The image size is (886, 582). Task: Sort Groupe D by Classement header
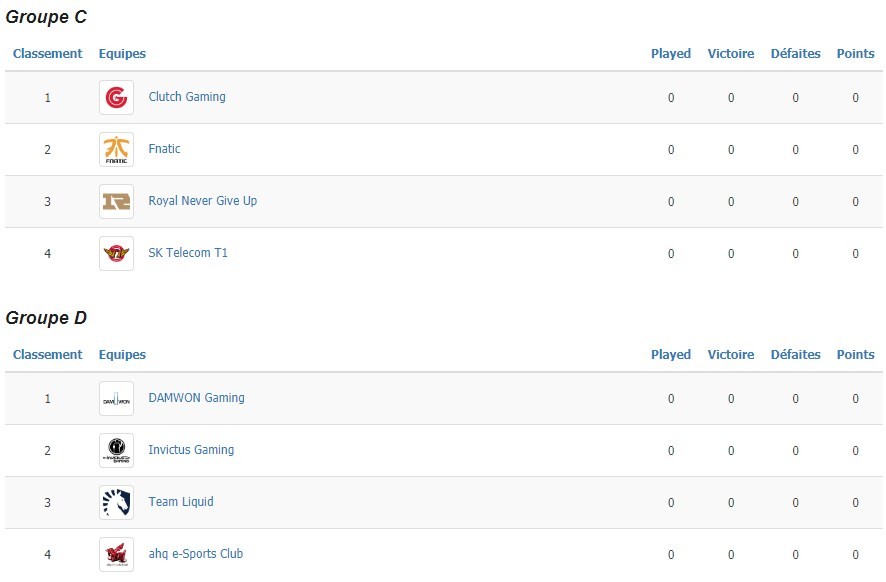[x=47, y=355]
